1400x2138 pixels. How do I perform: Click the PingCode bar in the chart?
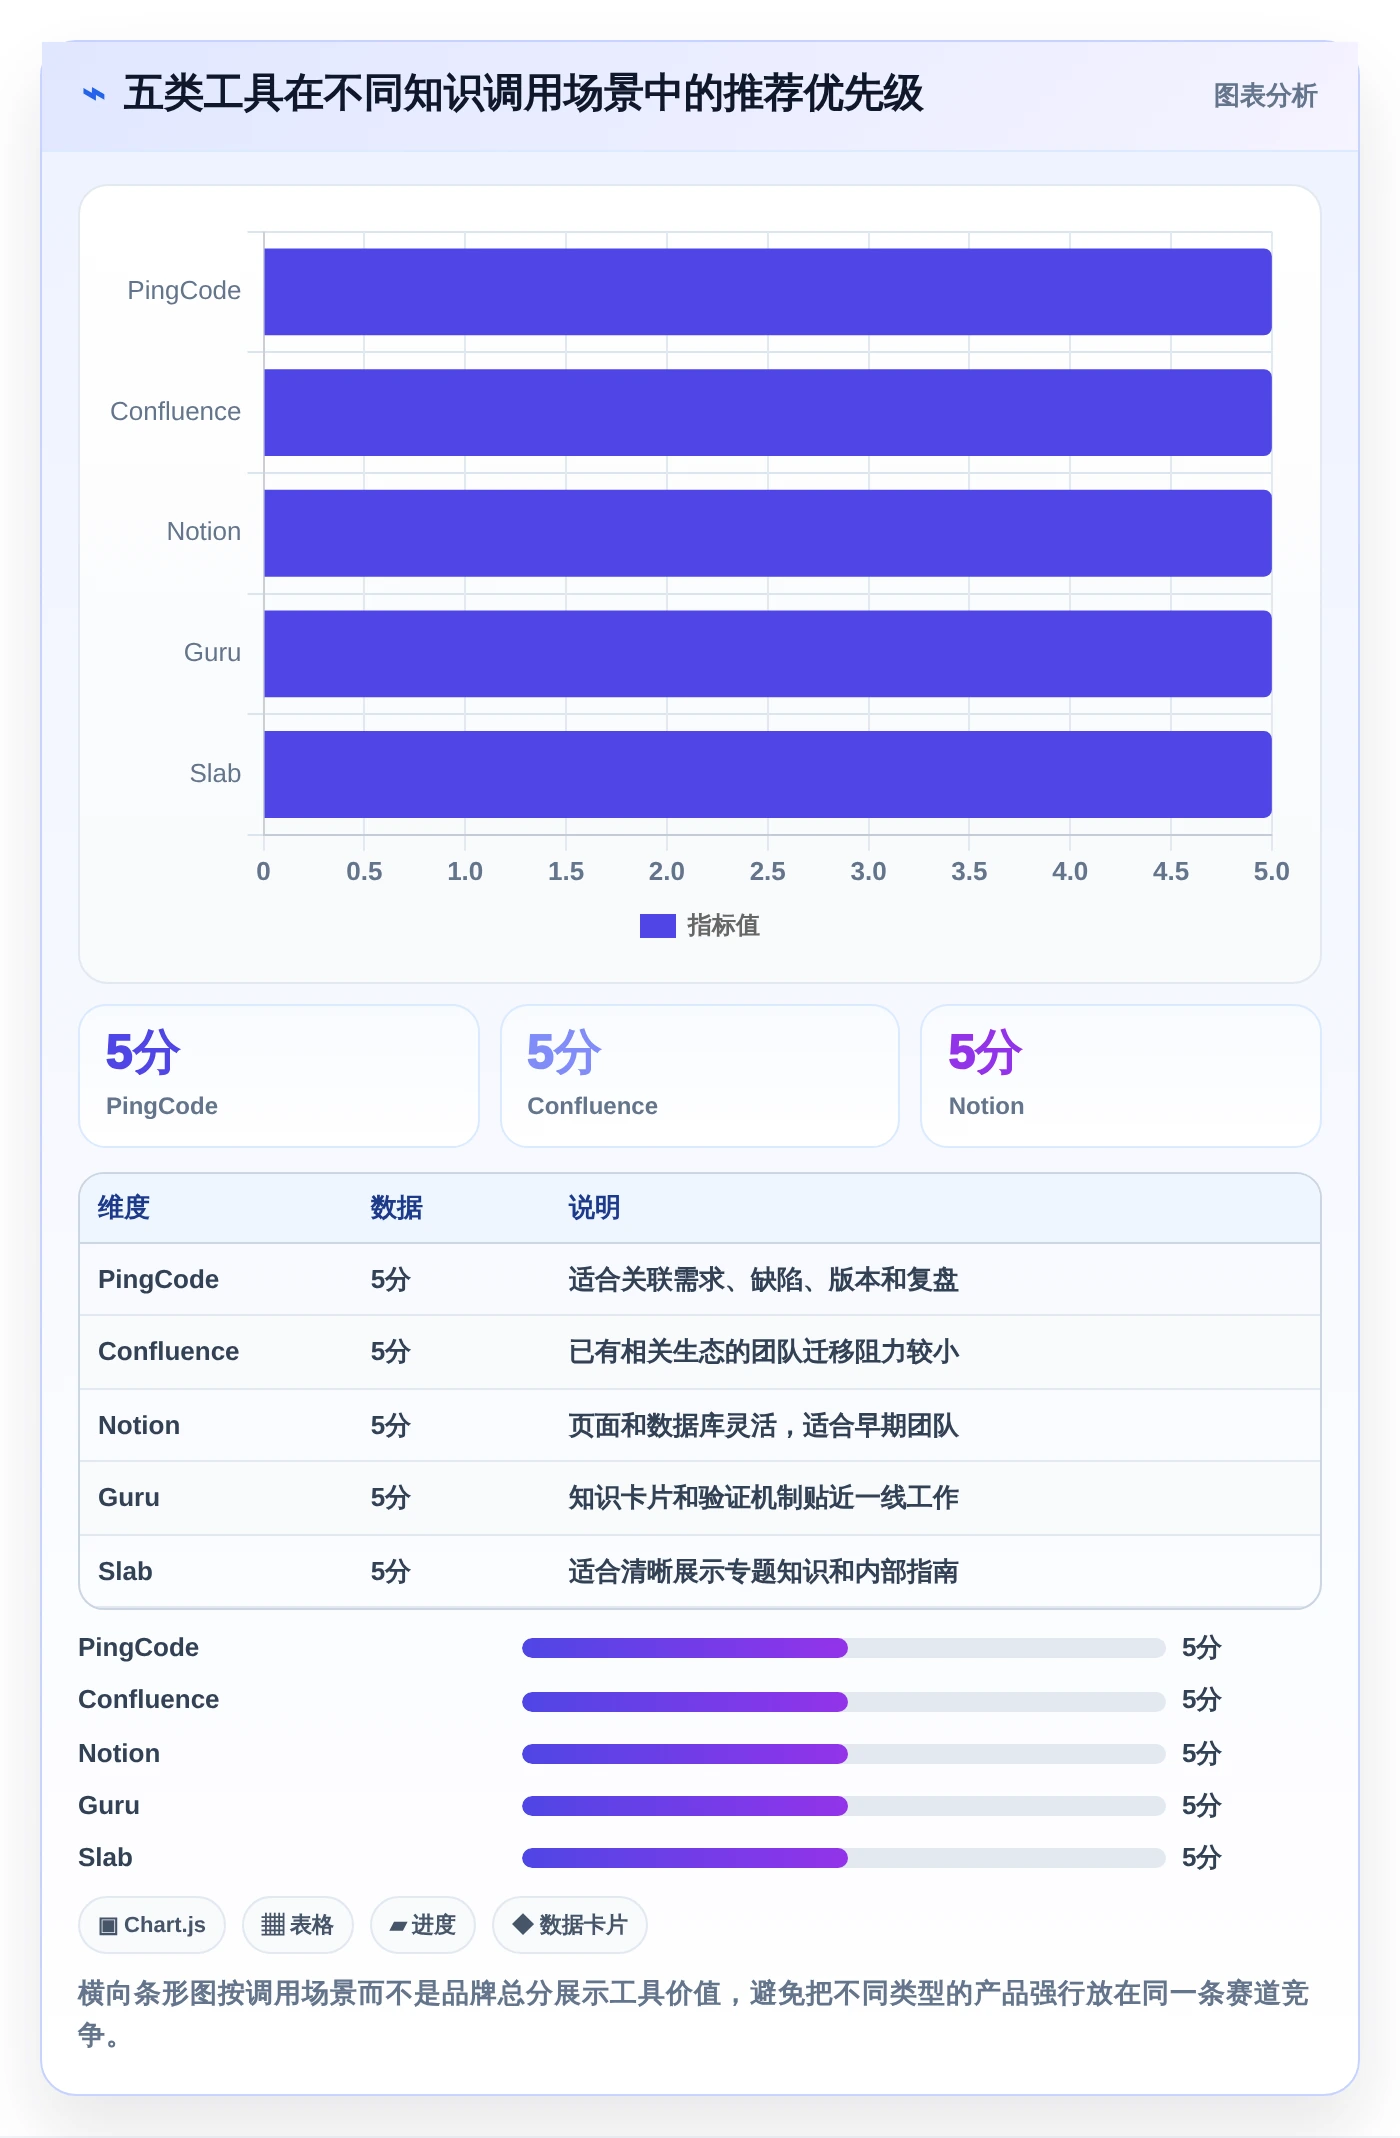(x=767, y=291)
